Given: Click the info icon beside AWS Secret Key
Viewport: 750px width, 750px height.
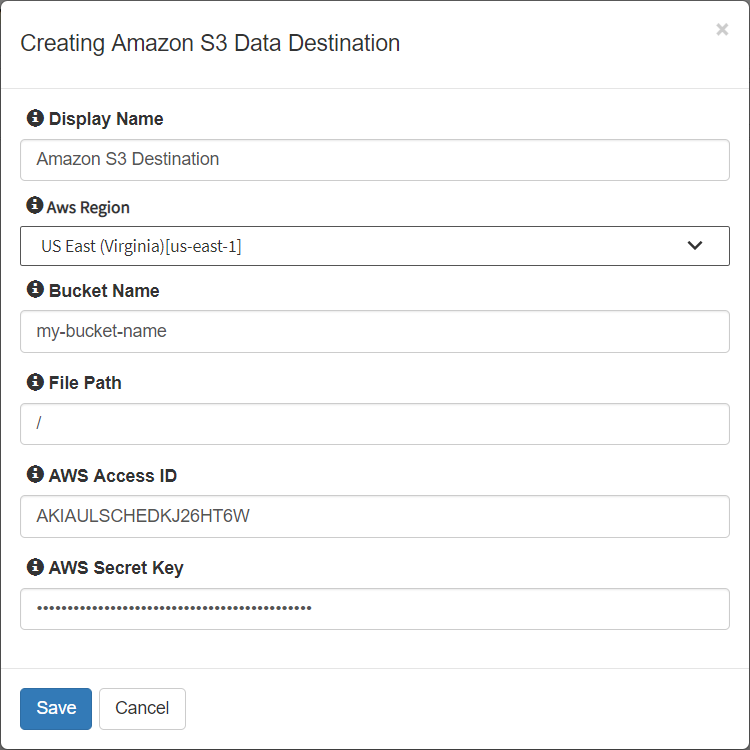Looking at the screenshot, I should coord(35,567).
